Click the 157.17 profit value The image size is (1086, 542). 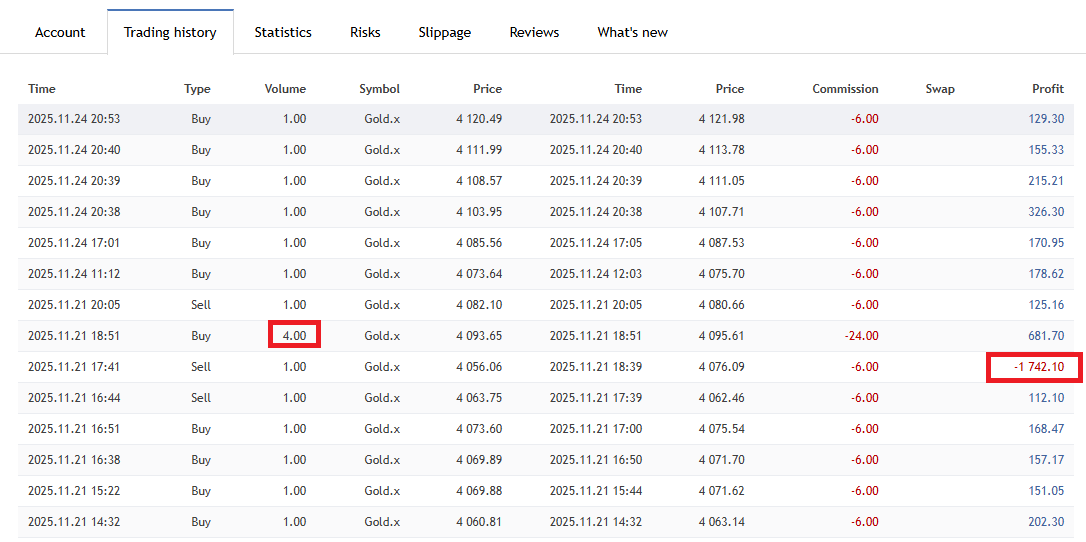pyautogui.click(x=1047, y=460)
